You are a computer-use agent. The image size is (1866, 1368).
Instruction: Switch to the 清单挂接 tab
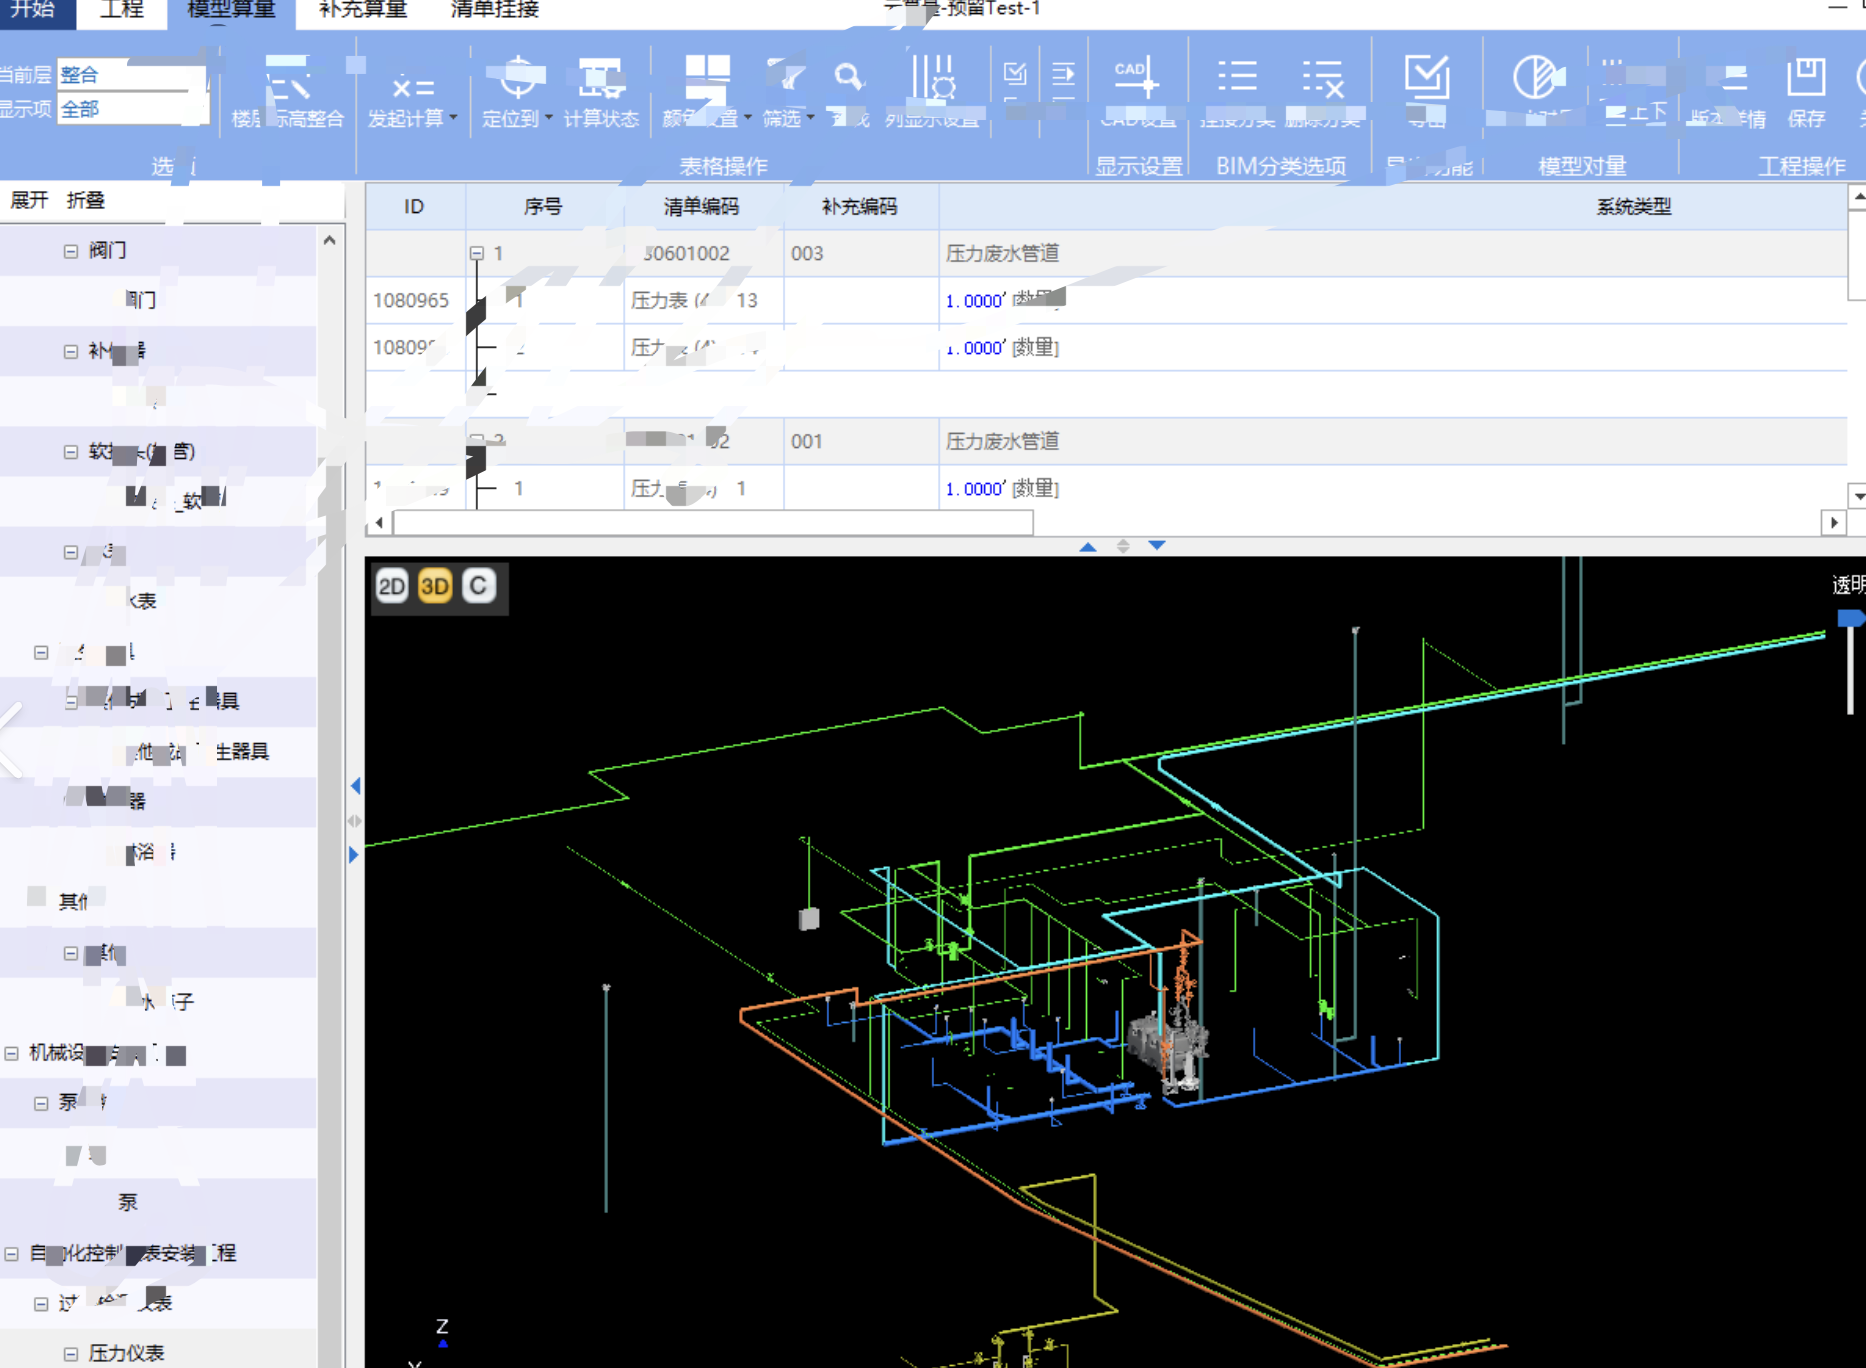pos(495,10)
